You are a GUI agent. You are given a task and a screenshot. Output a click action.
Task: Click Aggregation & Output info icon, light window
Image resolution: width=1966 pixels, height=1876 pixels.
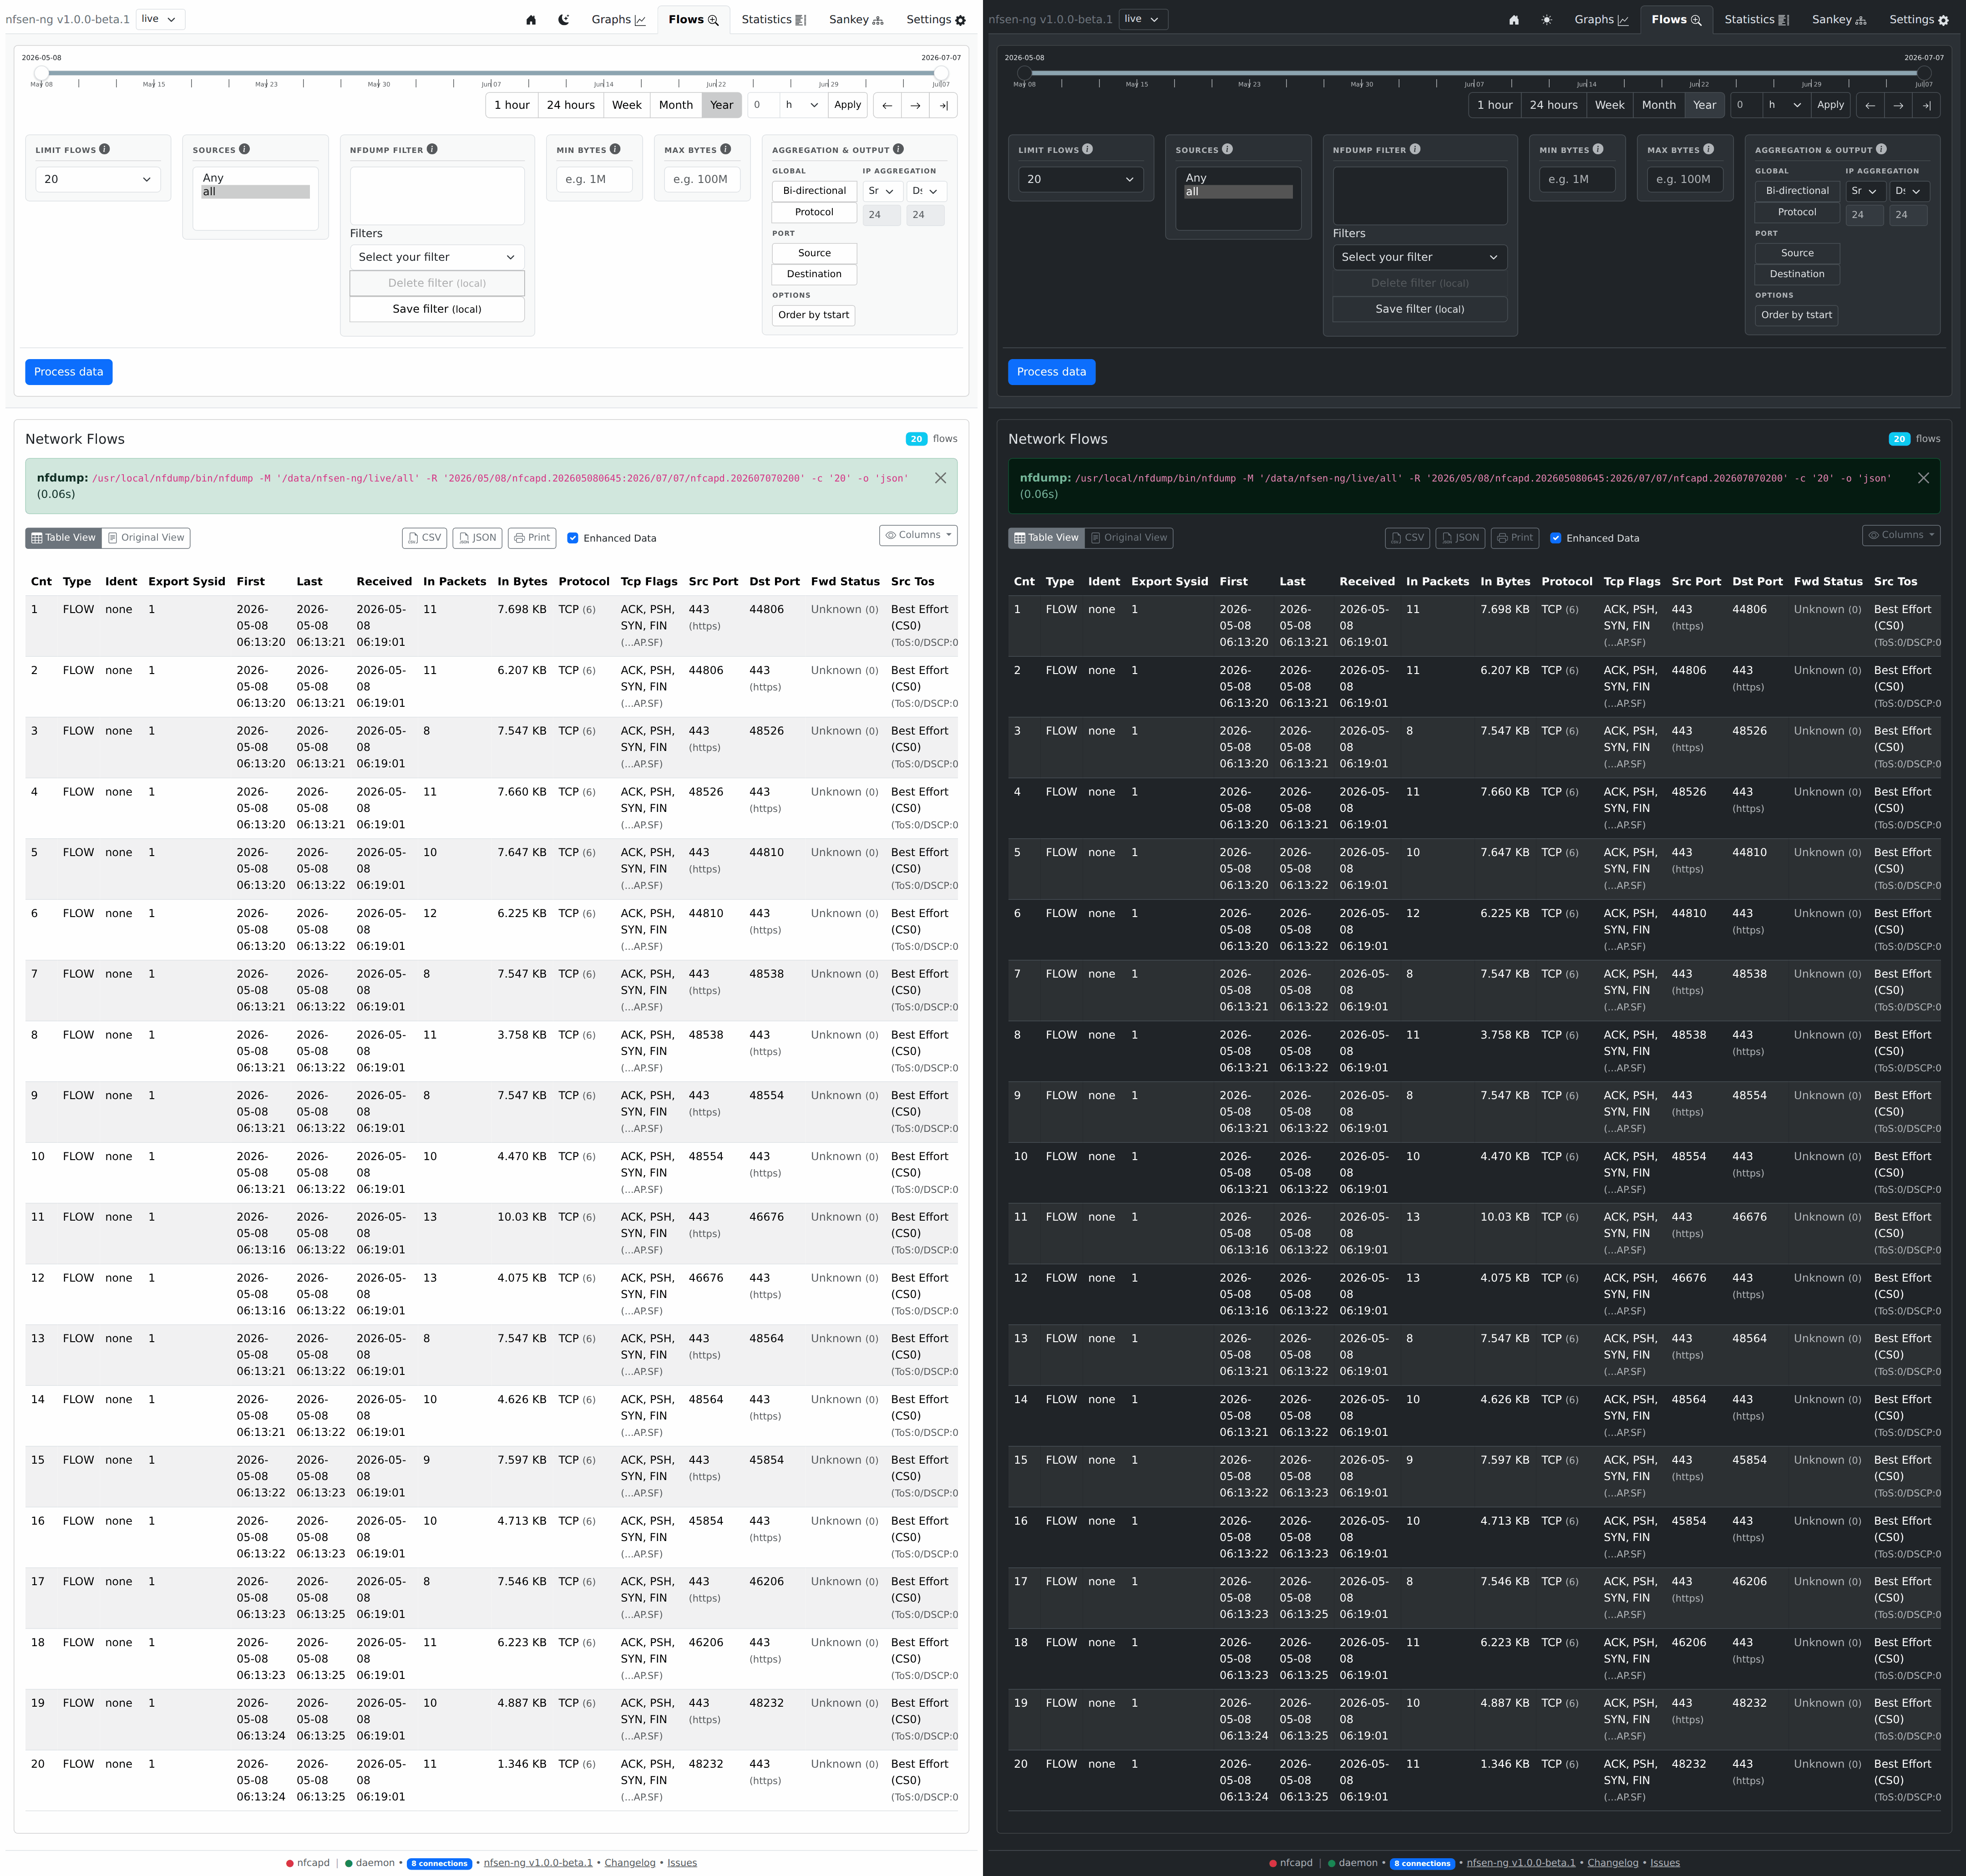pyautogui.click(x=898, y=149)
